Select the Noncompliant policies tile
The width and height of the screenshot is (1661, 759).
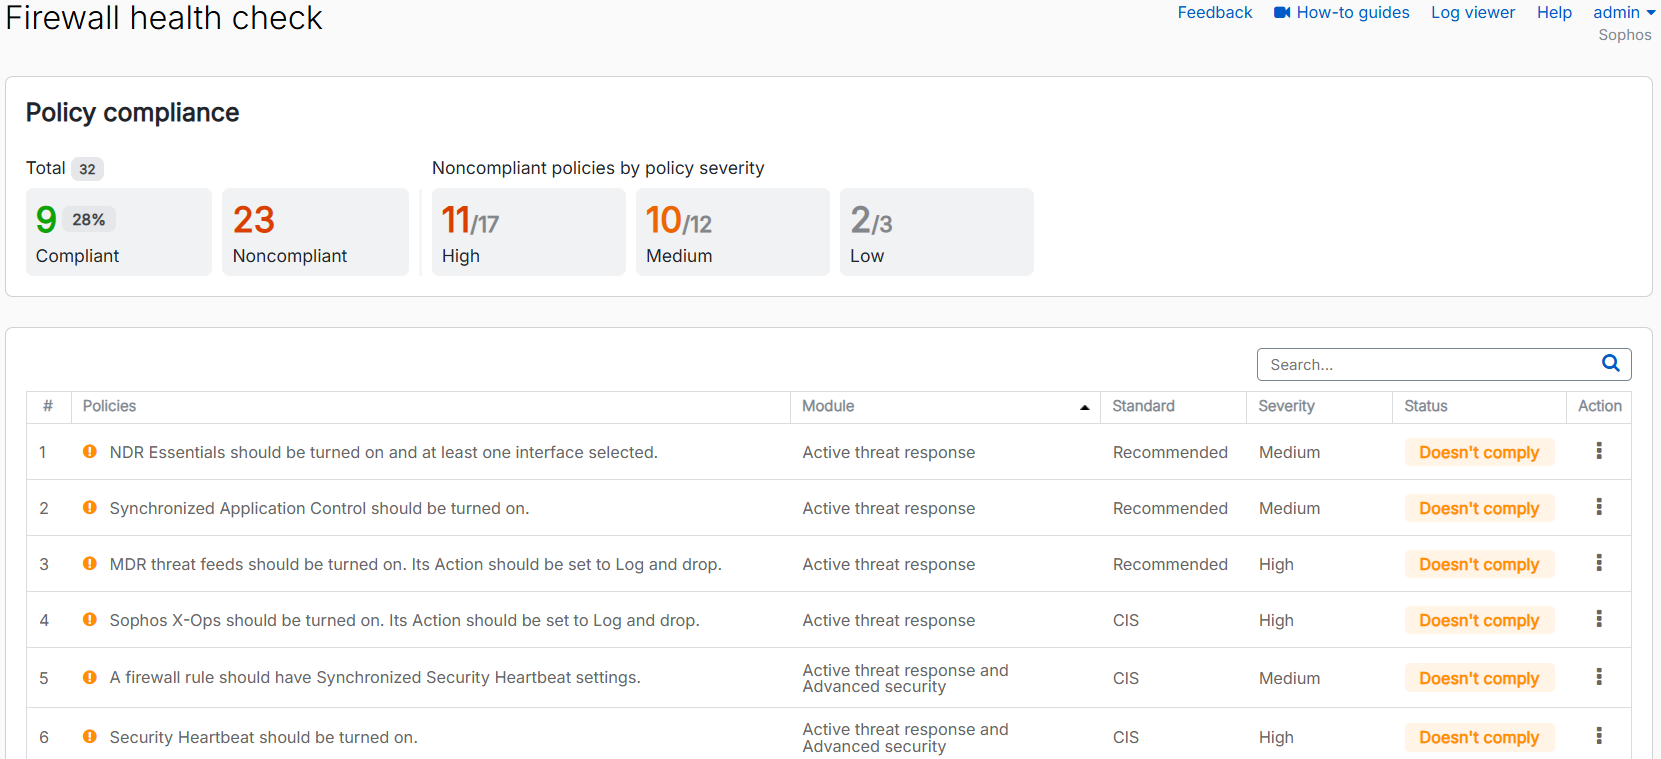click(315, 232)
